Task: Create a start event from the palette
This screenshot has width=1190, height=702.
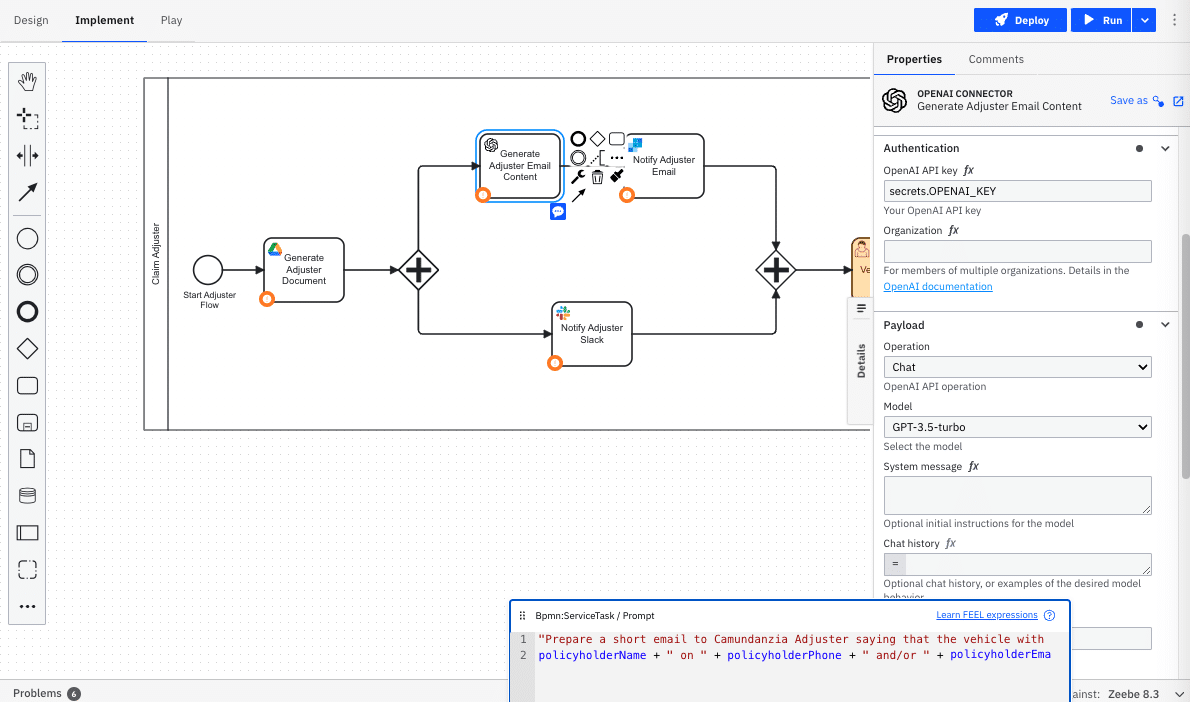Action: point(27,239)
